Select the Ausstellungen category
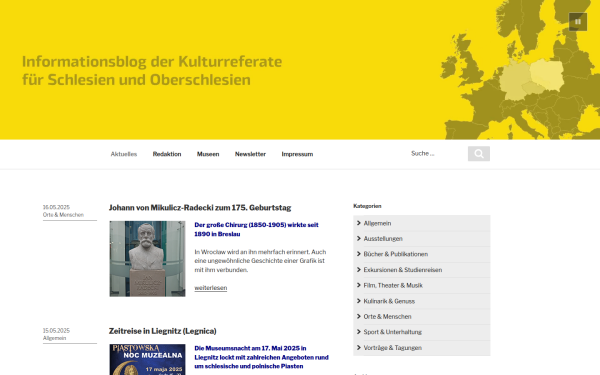Image resolution: width=600 pixels, height=375 pixels. 383,239
